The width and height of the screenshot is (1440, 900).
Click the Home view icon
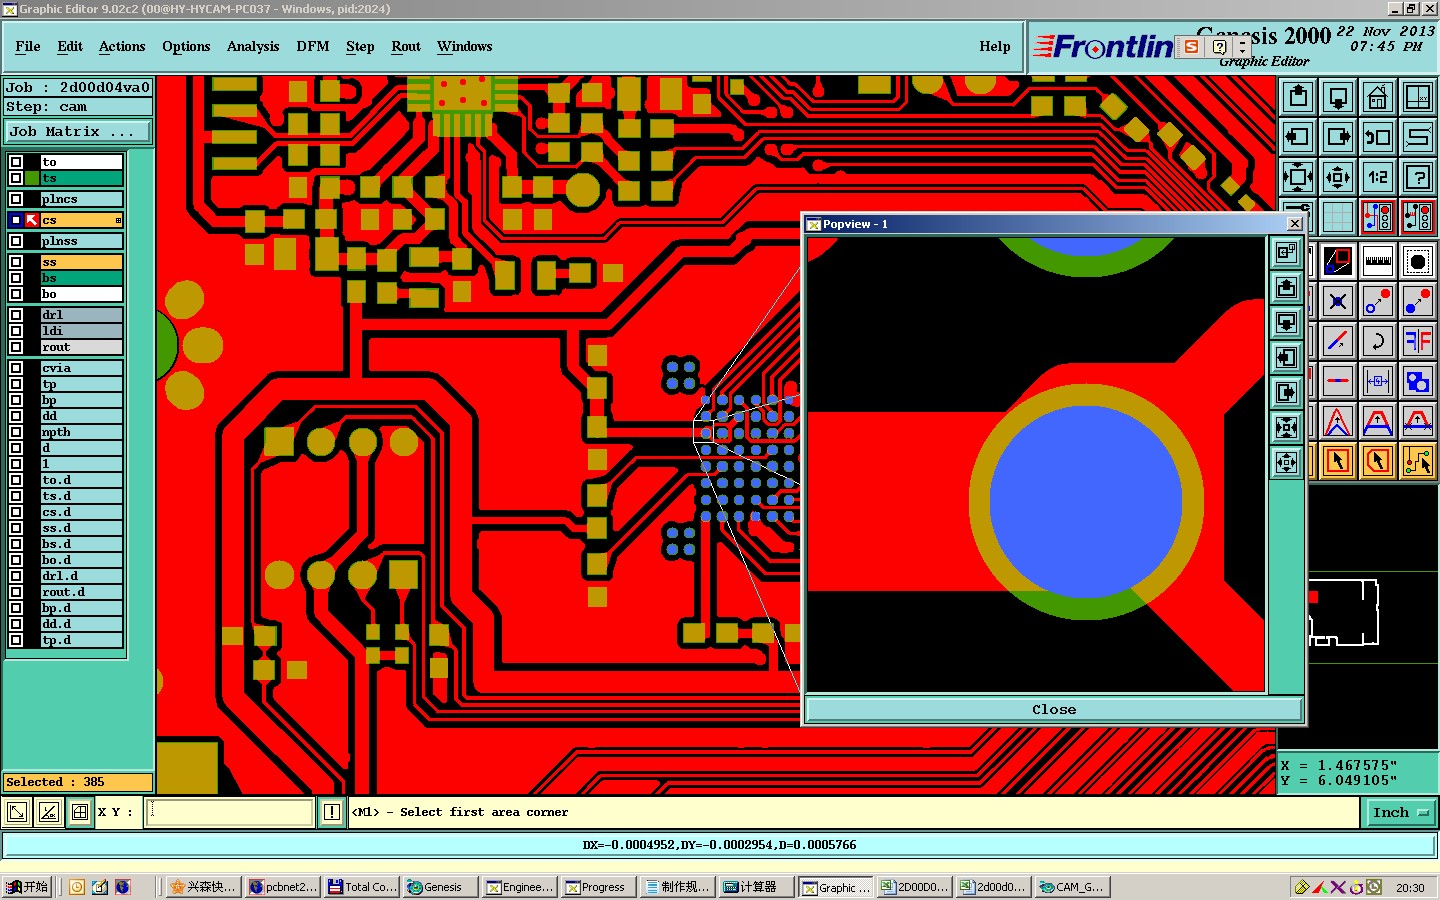tap(1378, 97)
